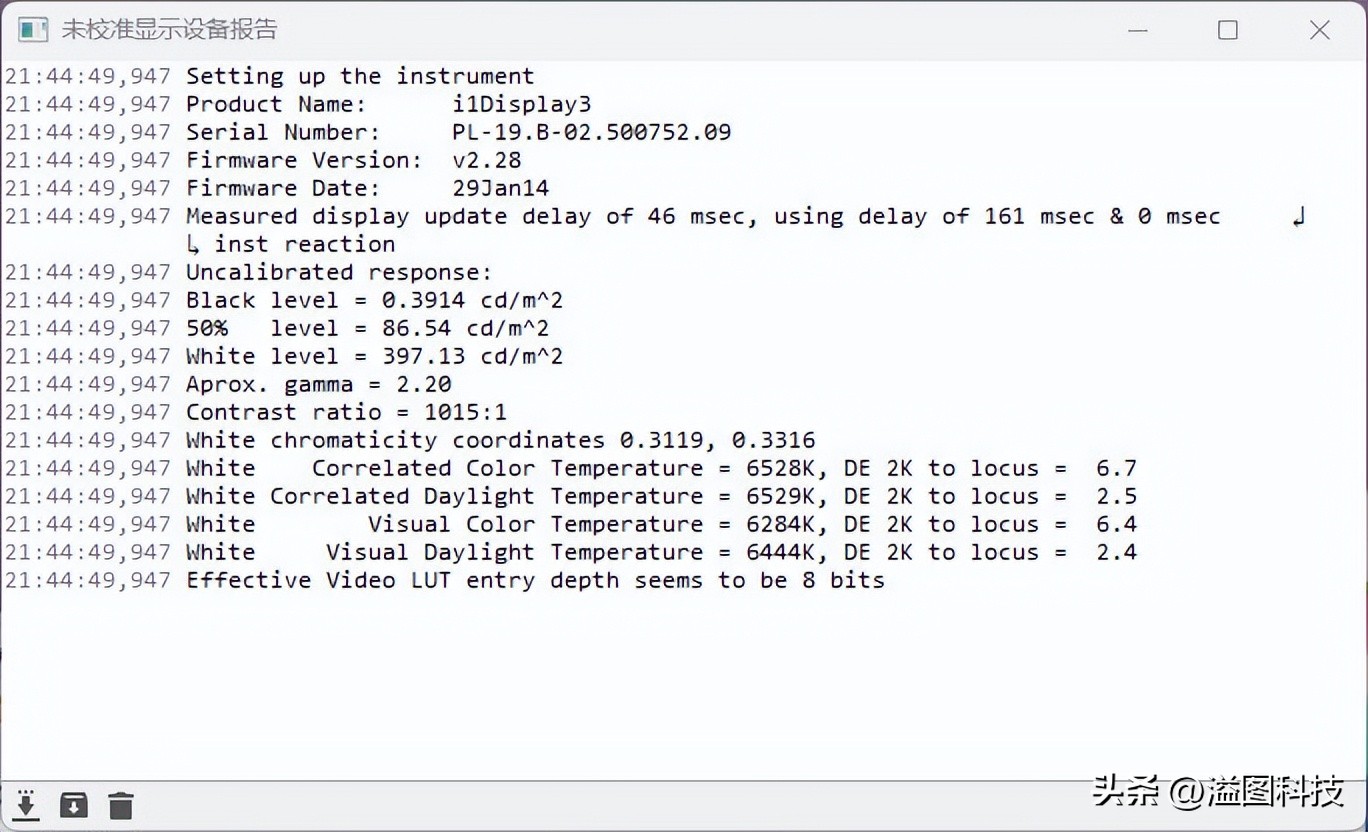1368x832 pixels.
Task: Click the Firmware Version v2.28 line
Action: pyautogui.click(x=353, y=160)
